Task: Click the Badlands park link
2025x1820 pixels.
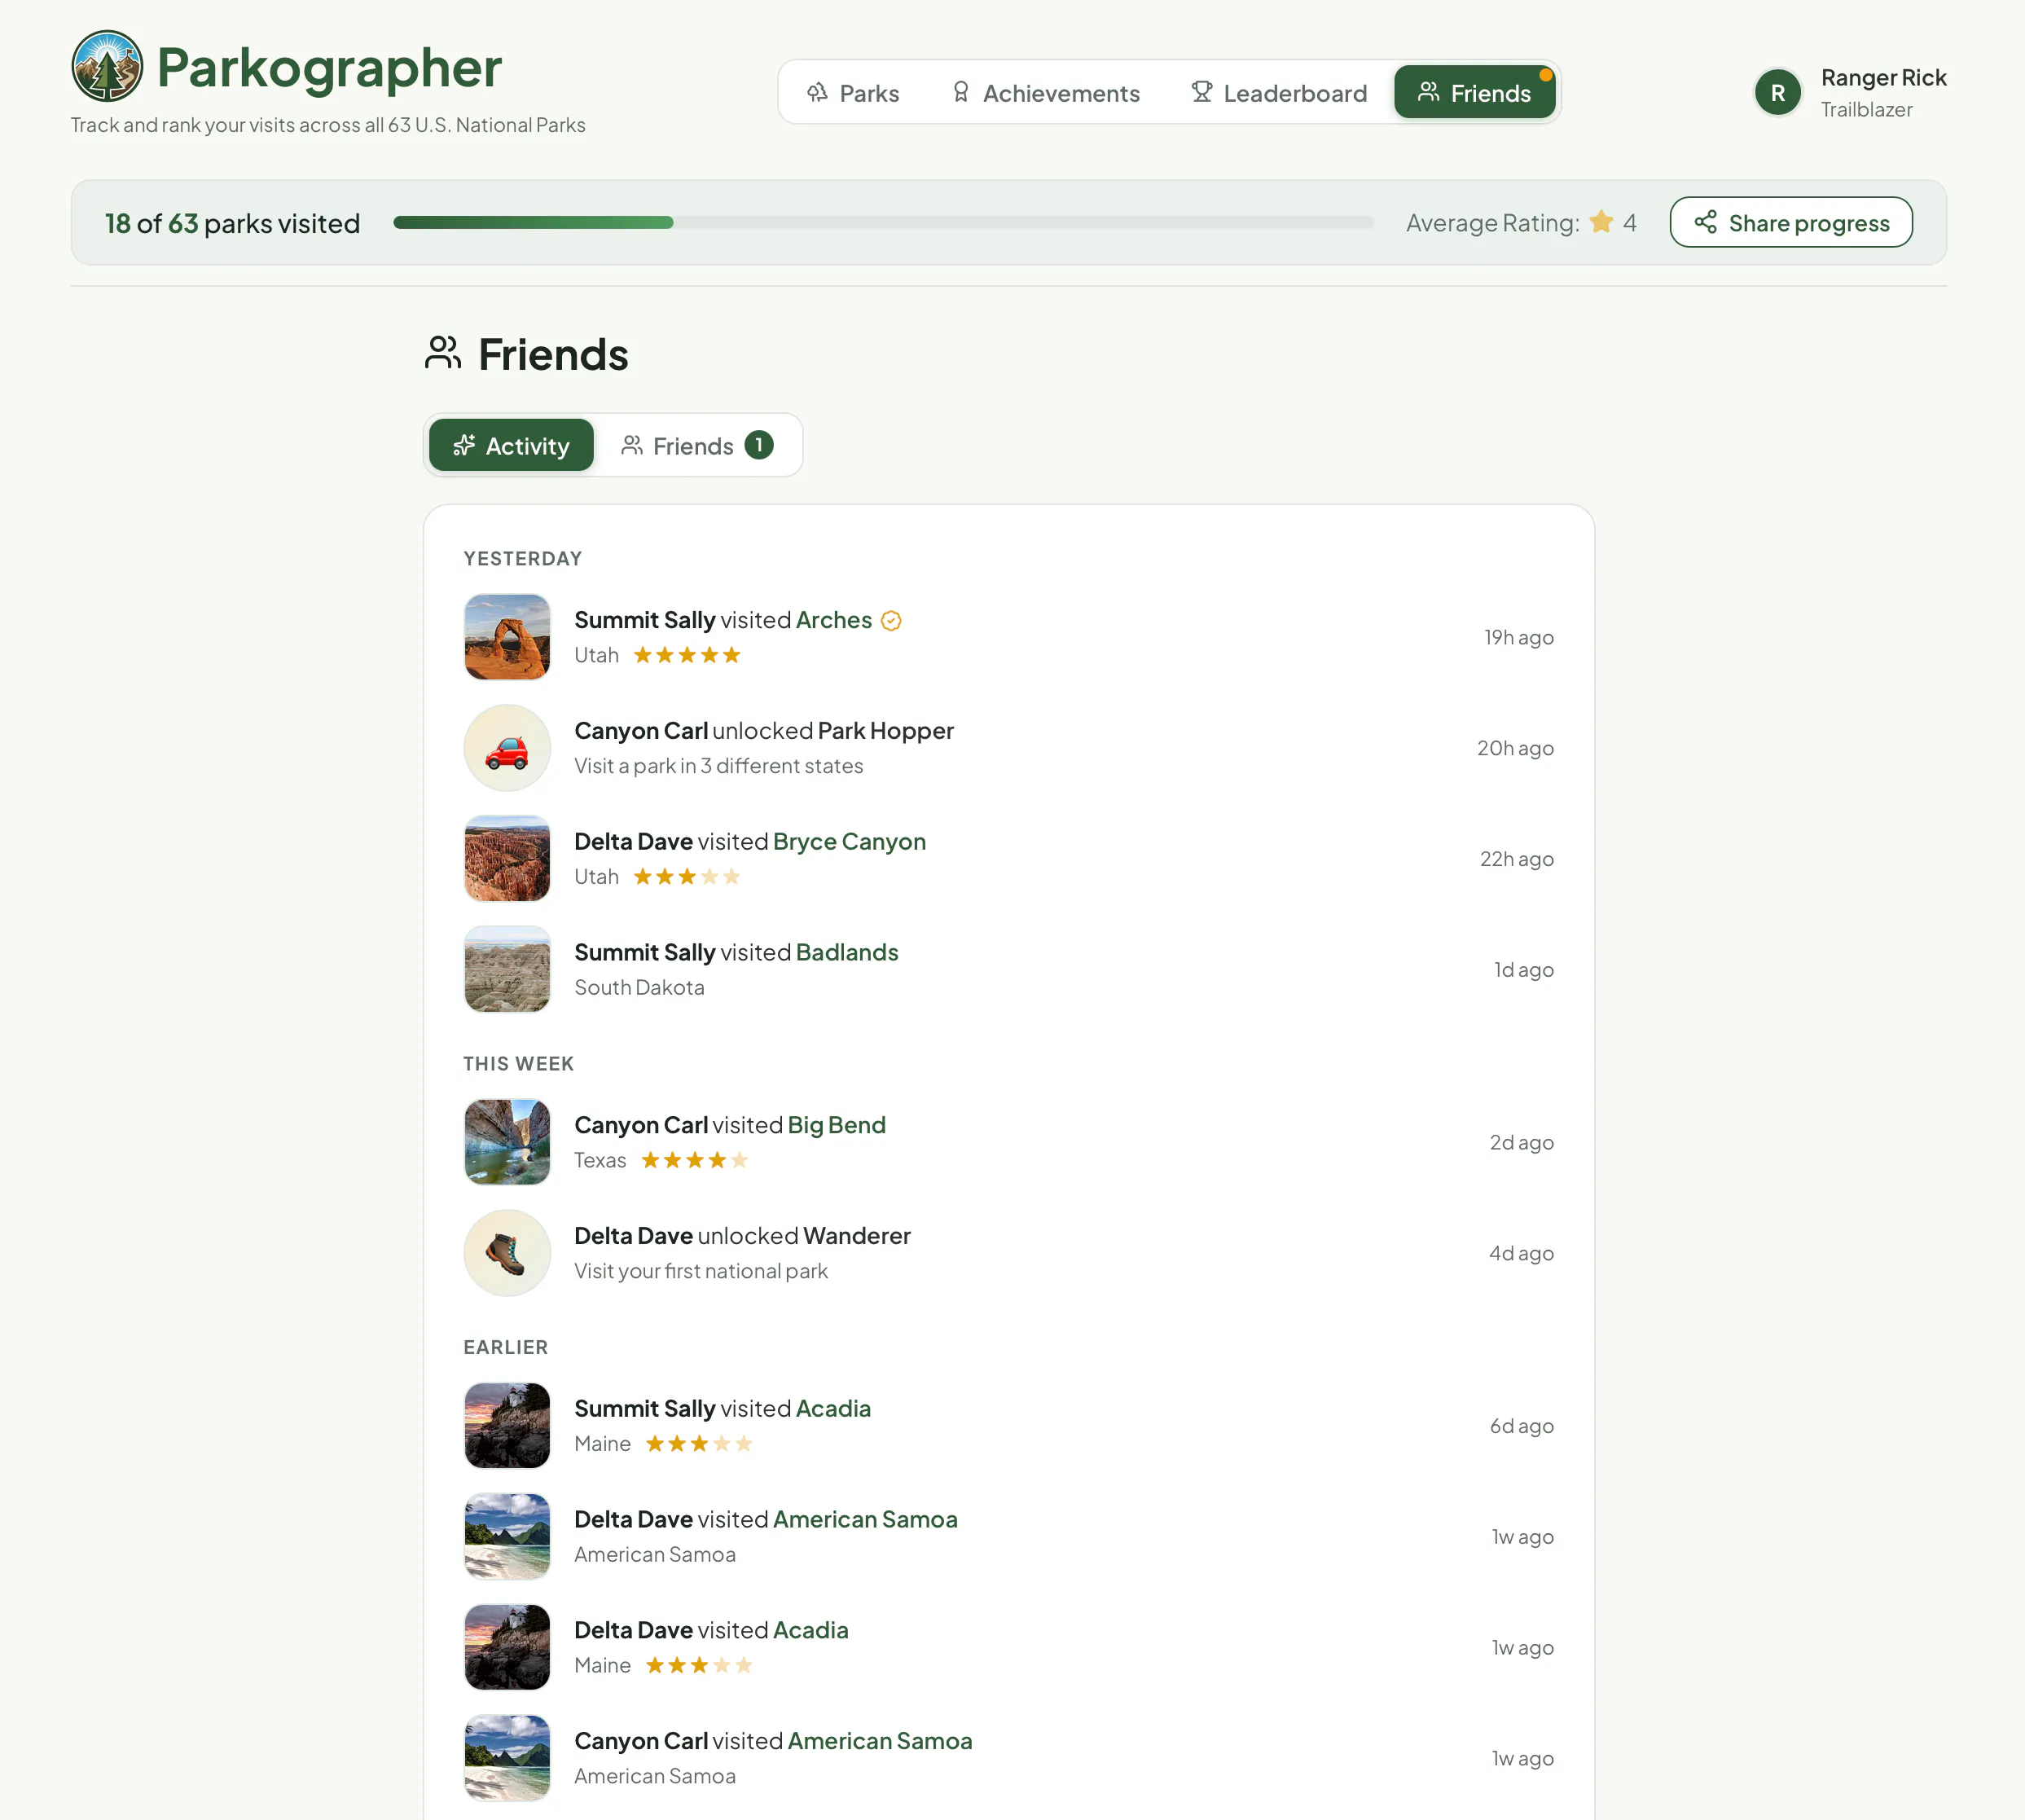Action: (x=847, y=953)
